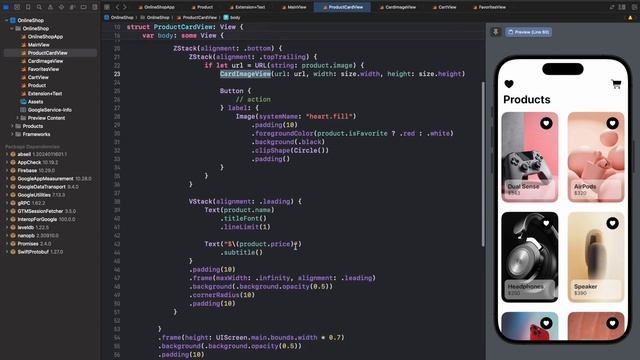Pin the preview with the pin icon
Viewport: 640px width, 360px height.
(x=496, y=32)
